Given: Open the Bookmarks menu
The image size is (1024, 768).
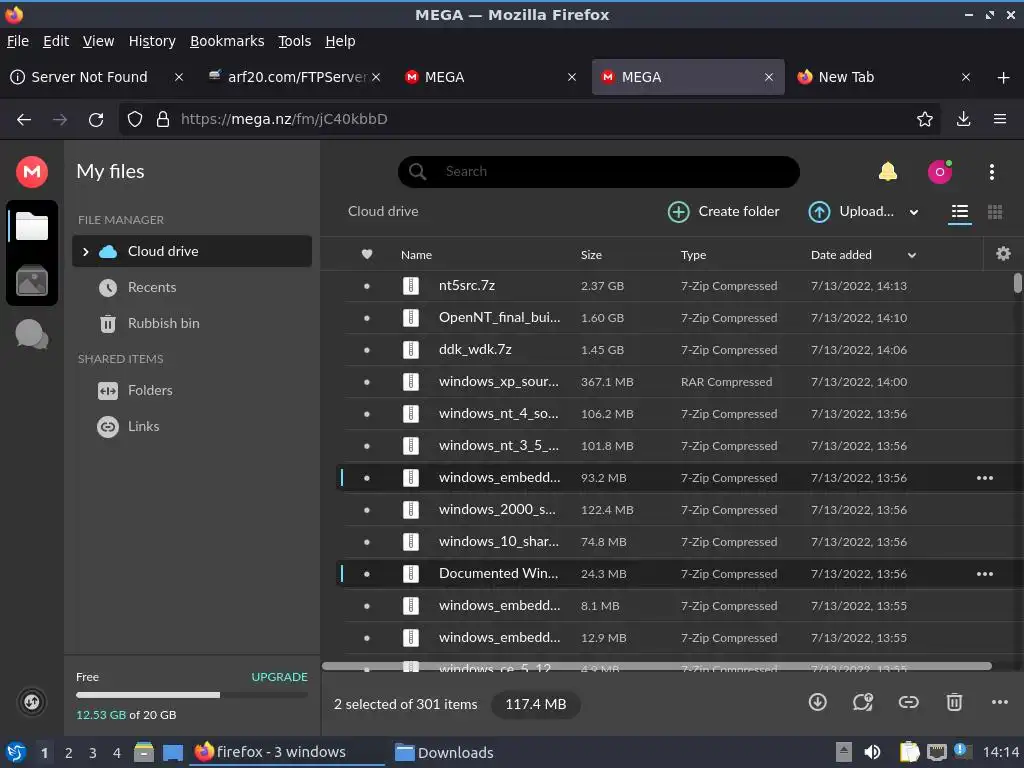Looking at the screenshot, I should 227,41.
